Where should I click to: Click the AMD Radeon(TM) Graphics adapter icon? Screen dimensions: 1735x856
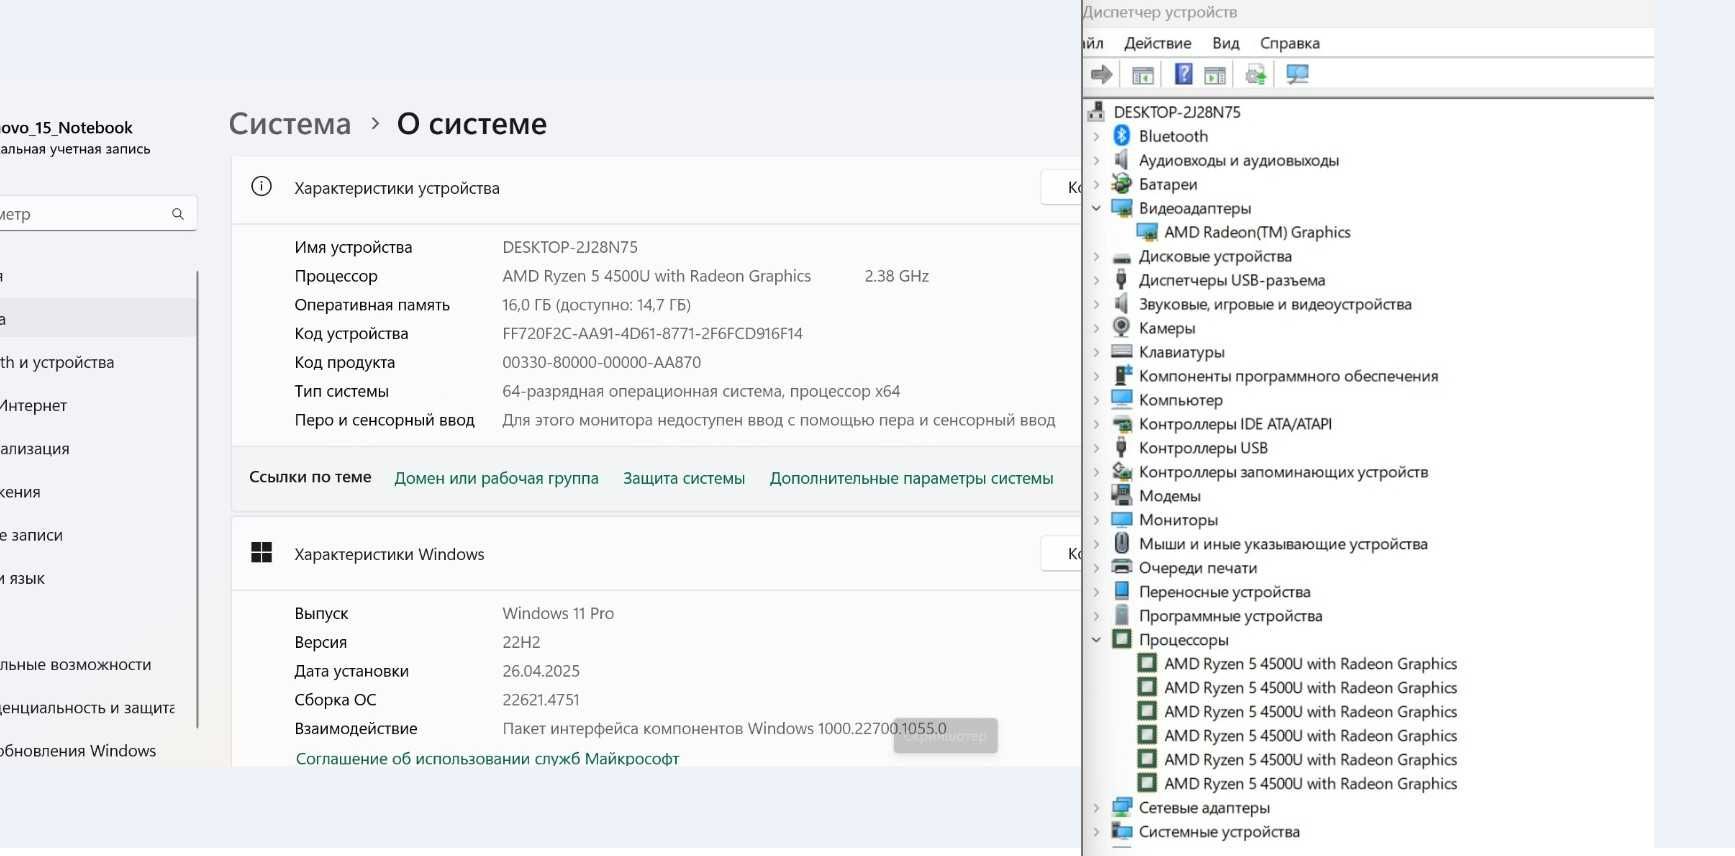pyautogui.click(x=1147, y=232)
